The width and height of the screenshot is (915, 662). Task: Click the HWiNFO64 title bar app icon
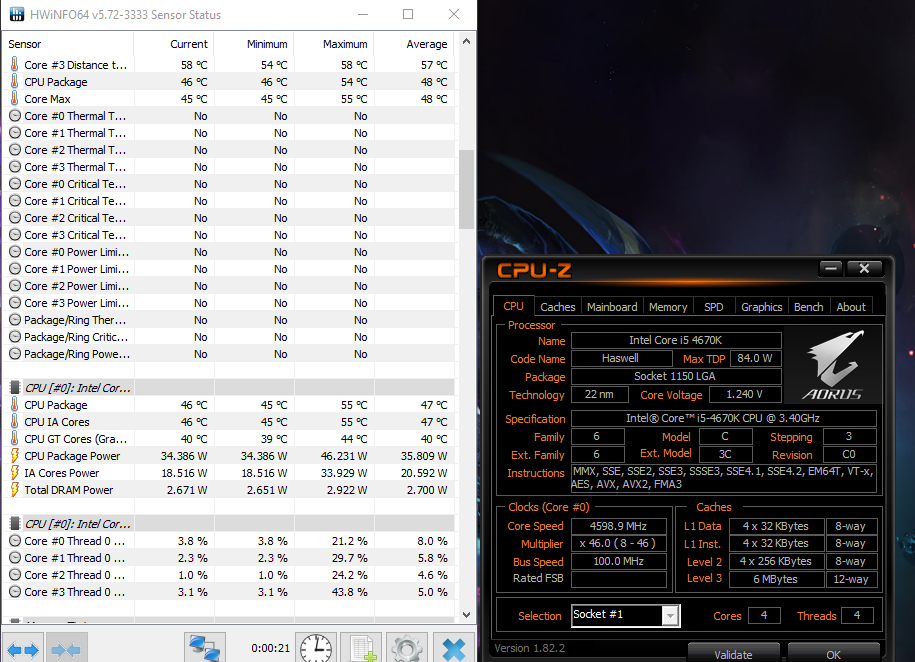pos(16,15)
